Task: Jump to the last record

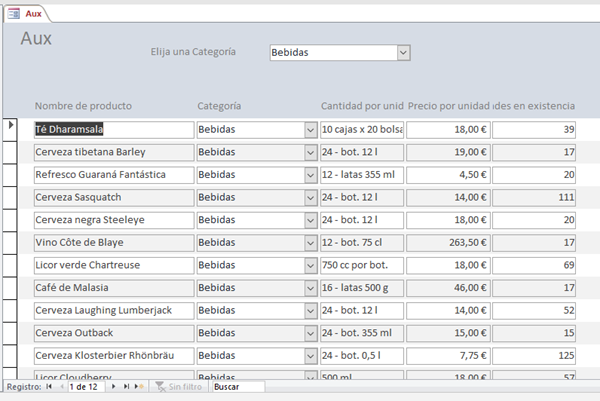Action: tap(126, 386)
